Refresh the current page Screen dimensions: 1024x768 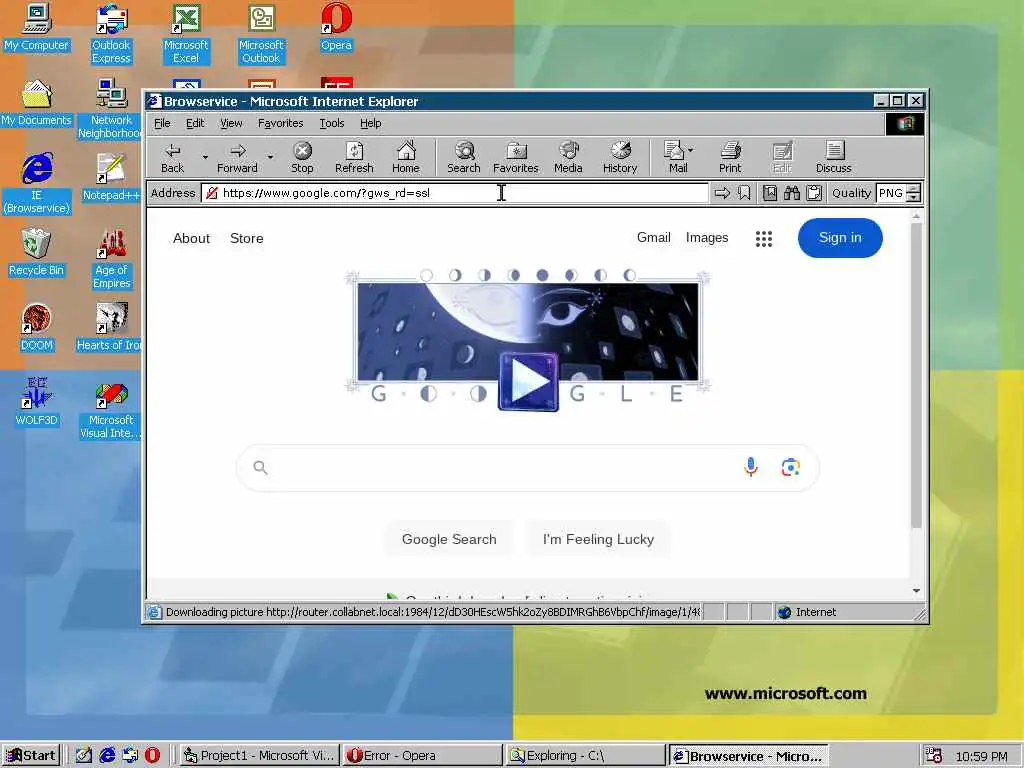coord(354,157)
